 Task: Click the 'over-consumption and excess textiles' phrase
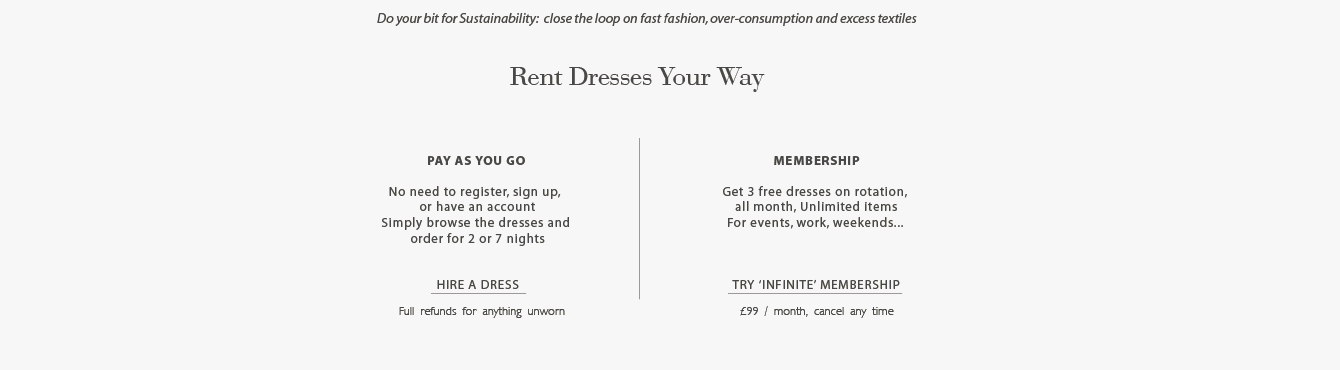pos(813,19)
